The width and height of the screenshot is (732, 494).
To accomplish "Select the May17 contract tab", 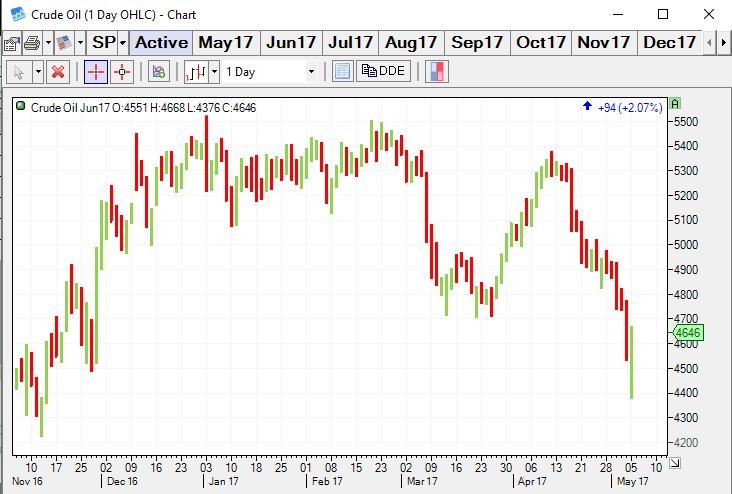I will [x=226, y=43].
